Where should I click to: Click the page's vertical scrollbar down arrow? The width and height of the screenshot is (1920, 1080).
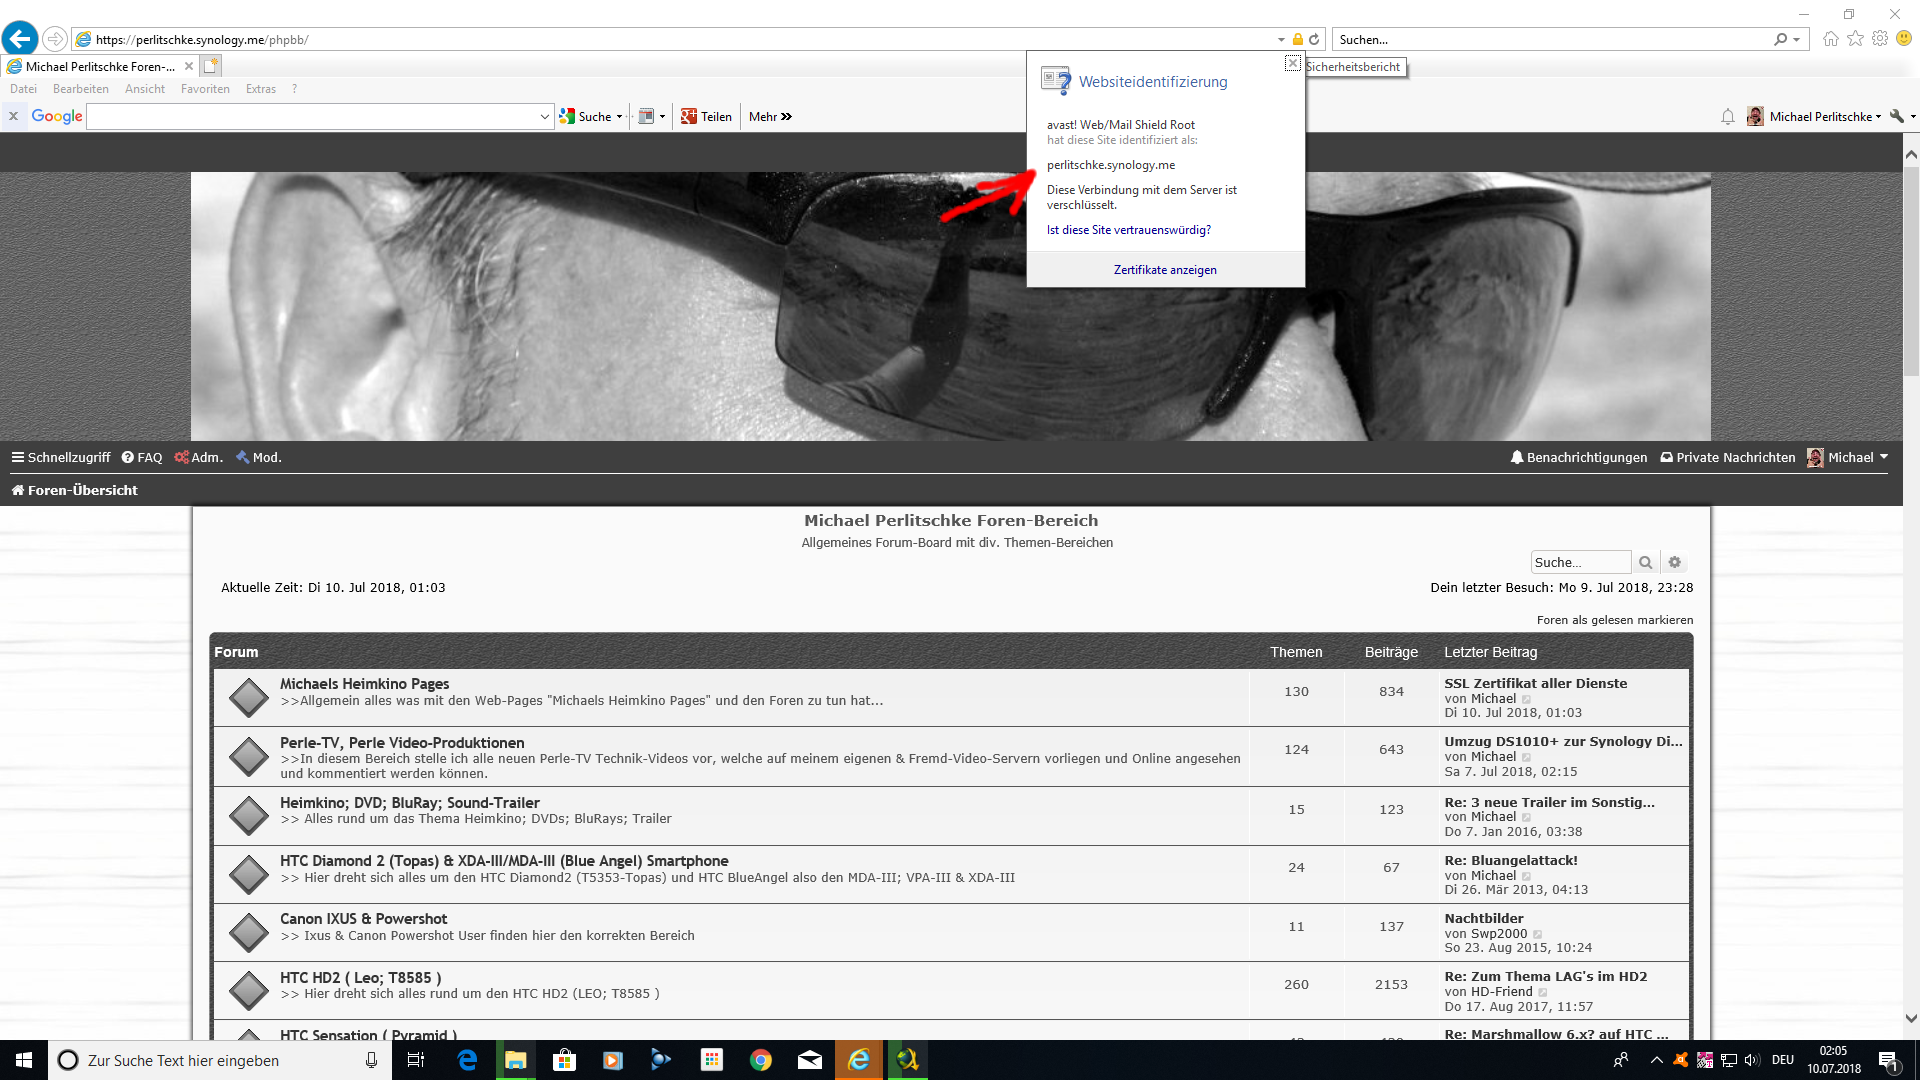(1911, 1018)
